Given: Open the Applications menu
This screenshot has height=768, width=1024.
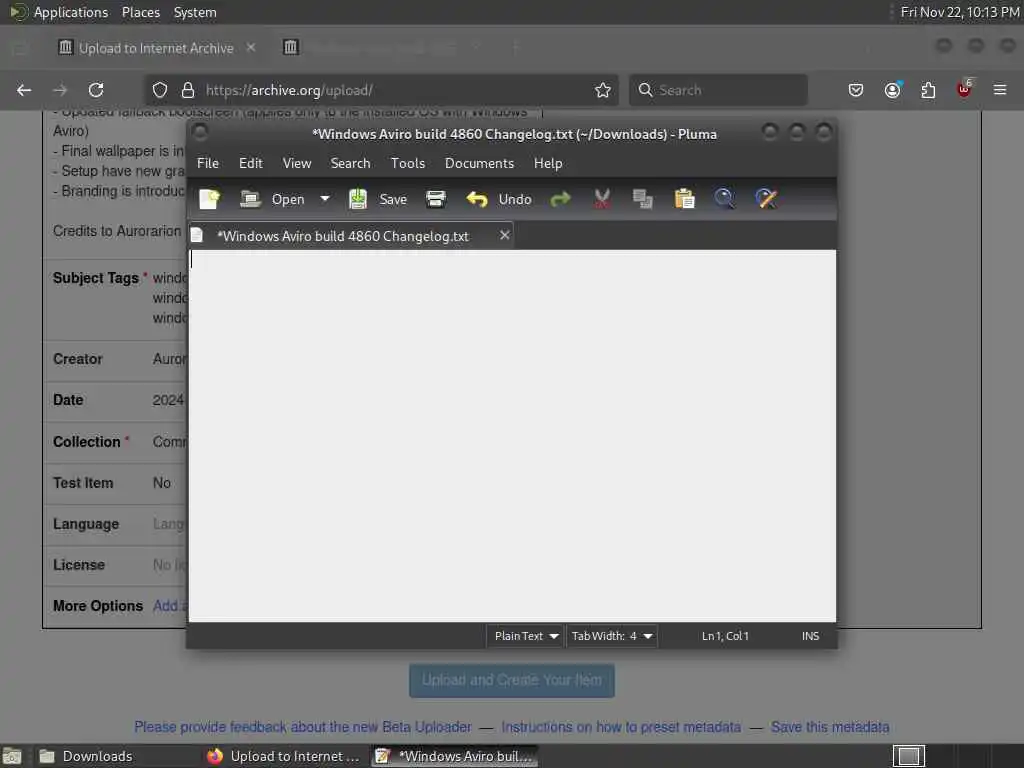Looking at the screenshot, I should point(71,12).
